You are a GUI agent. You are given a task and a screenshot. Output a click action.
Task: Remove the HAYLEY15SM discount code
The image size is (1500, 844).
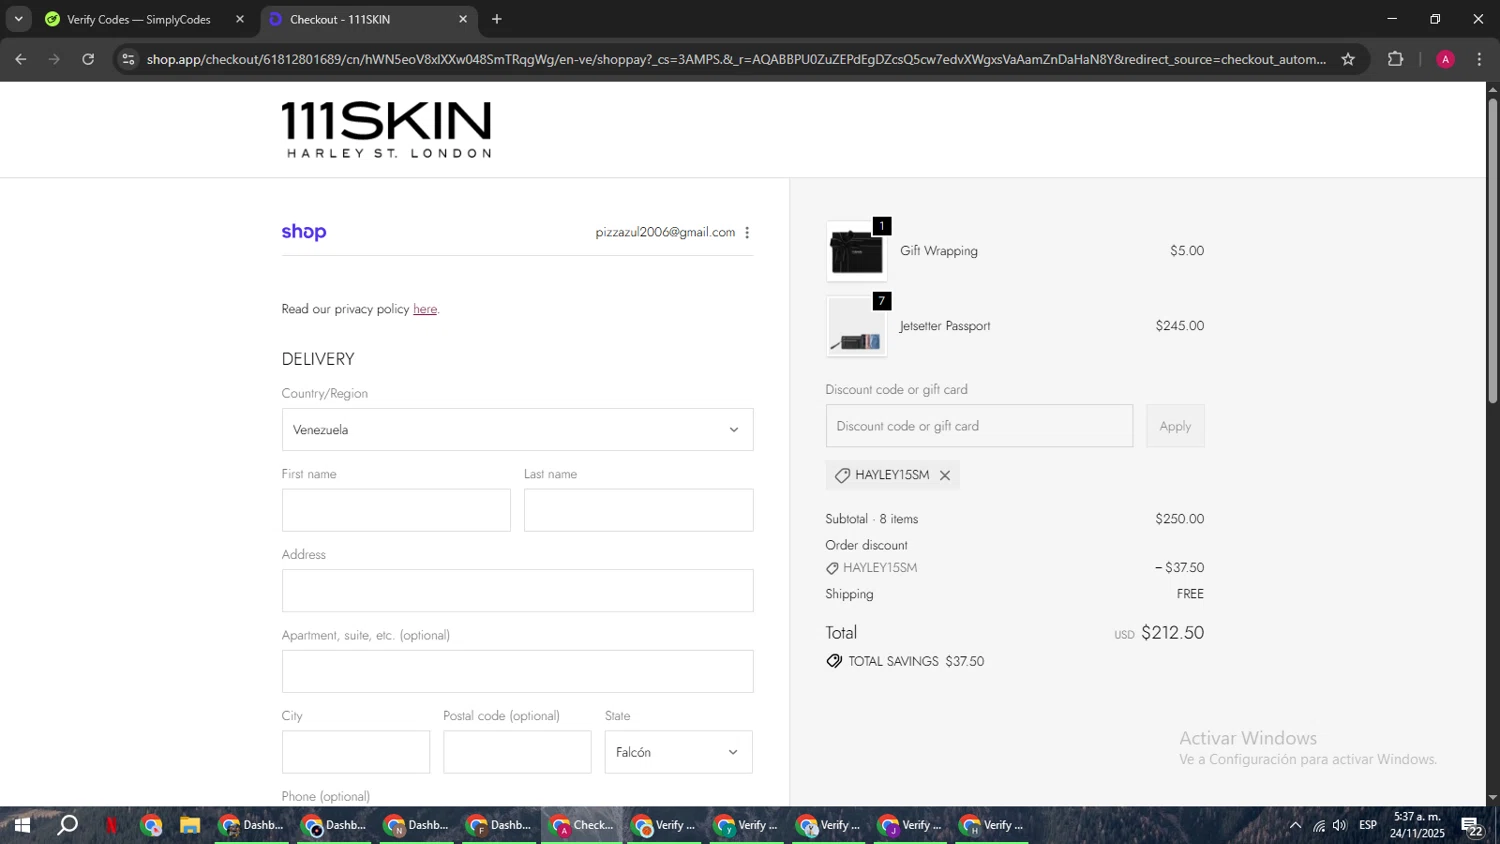pyautogui.click(x=944, y=475)
